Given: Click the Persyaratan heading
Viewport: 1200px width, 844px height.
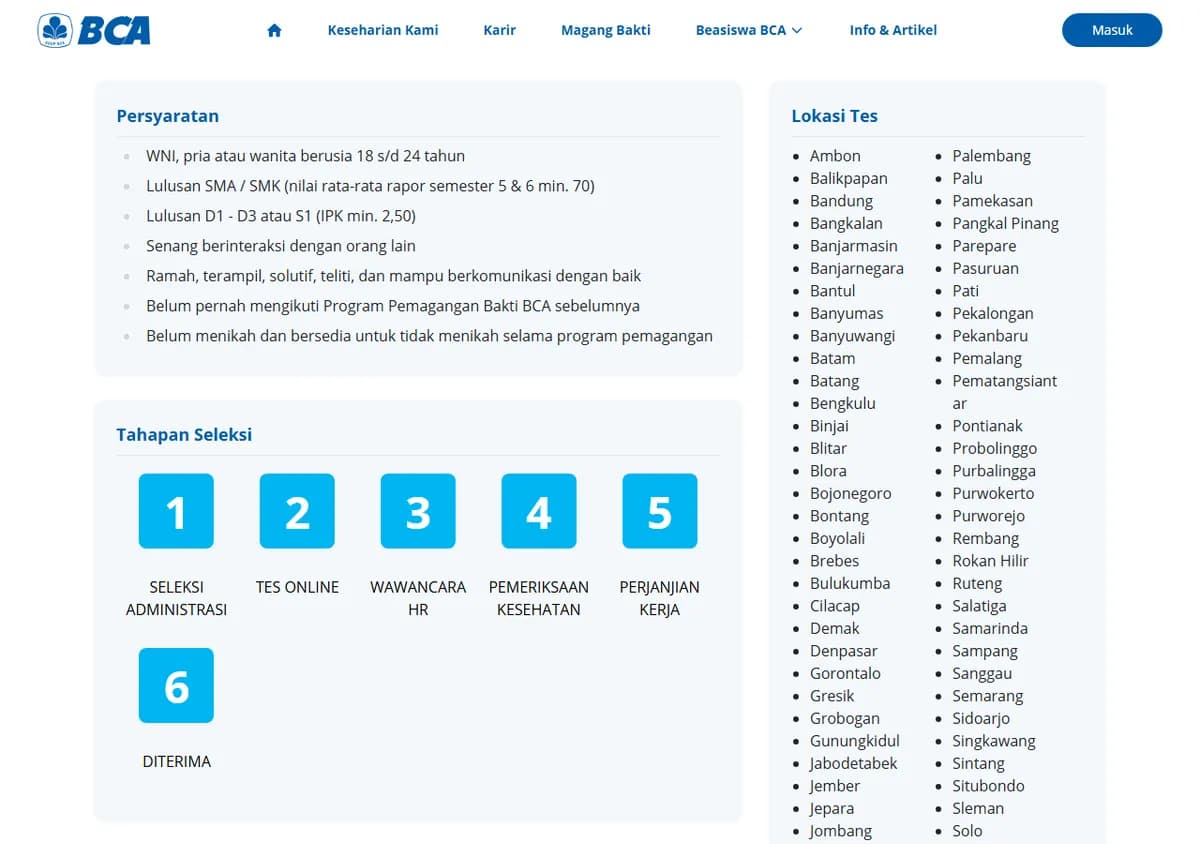Looking at the screenshot, I should [x=168, y=116].
